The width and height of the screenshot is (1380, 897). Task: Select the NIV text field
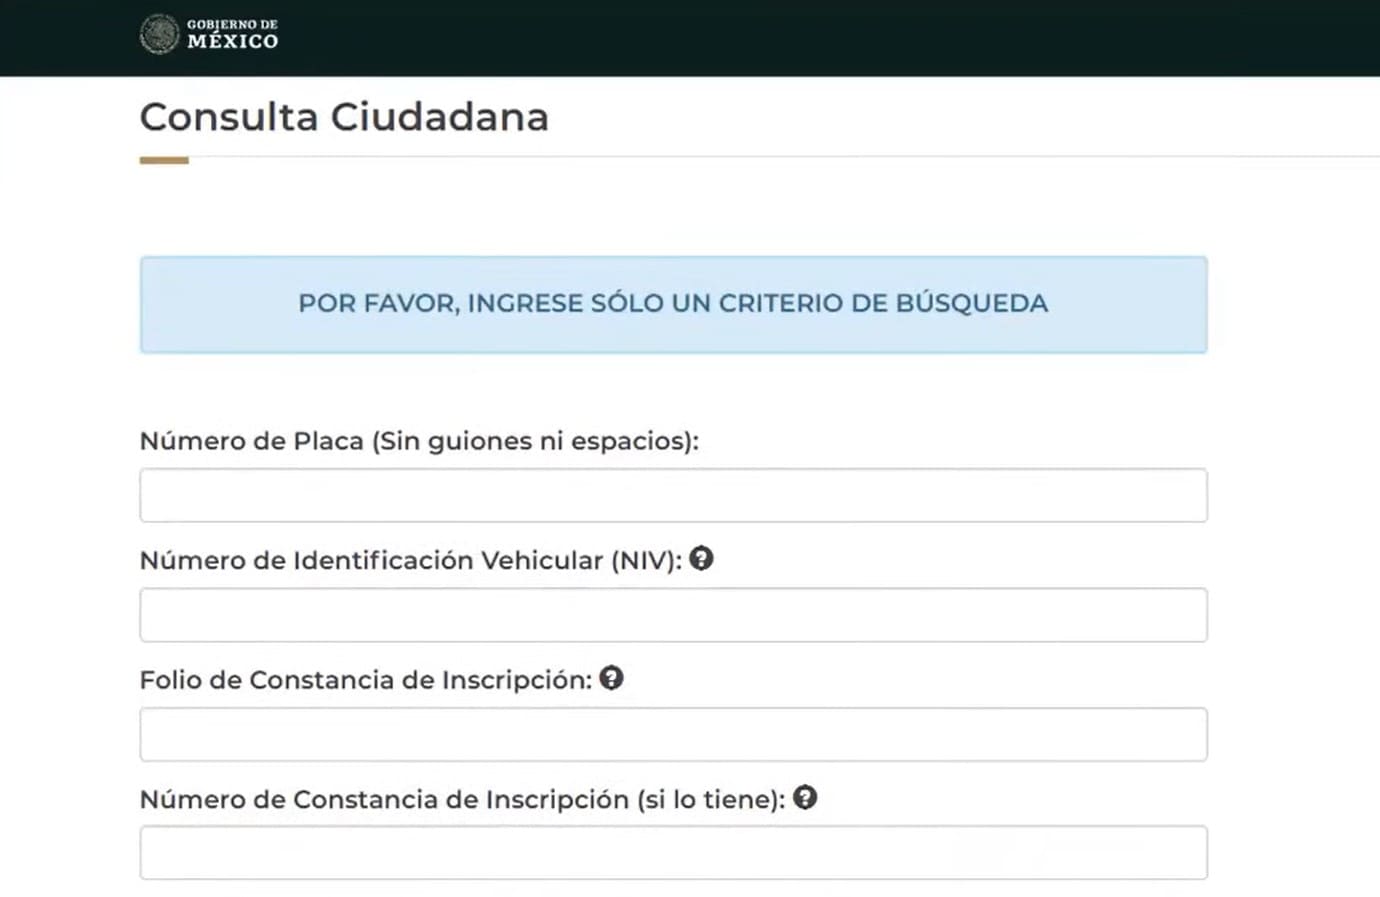(672, 614)
